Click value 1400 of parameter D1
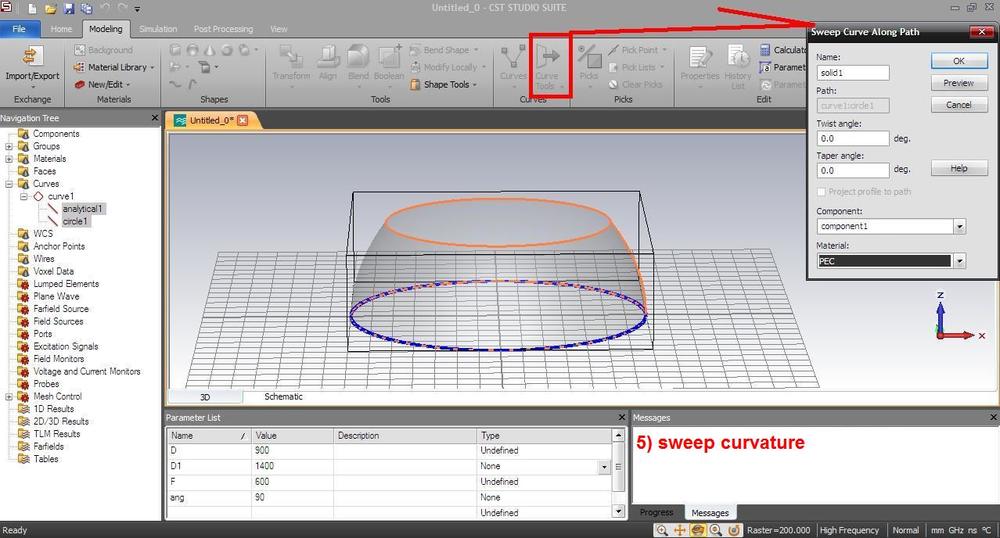This screenshot has width=1000, height=538. pos(265,467)
